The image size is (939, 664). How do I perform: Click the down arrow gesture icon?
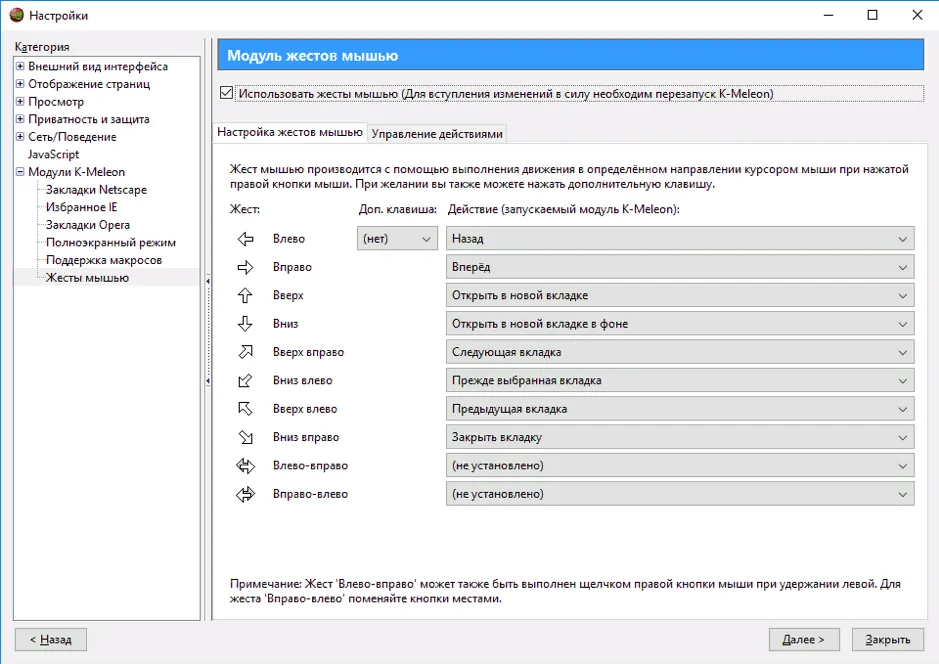[x=245, y=323]
